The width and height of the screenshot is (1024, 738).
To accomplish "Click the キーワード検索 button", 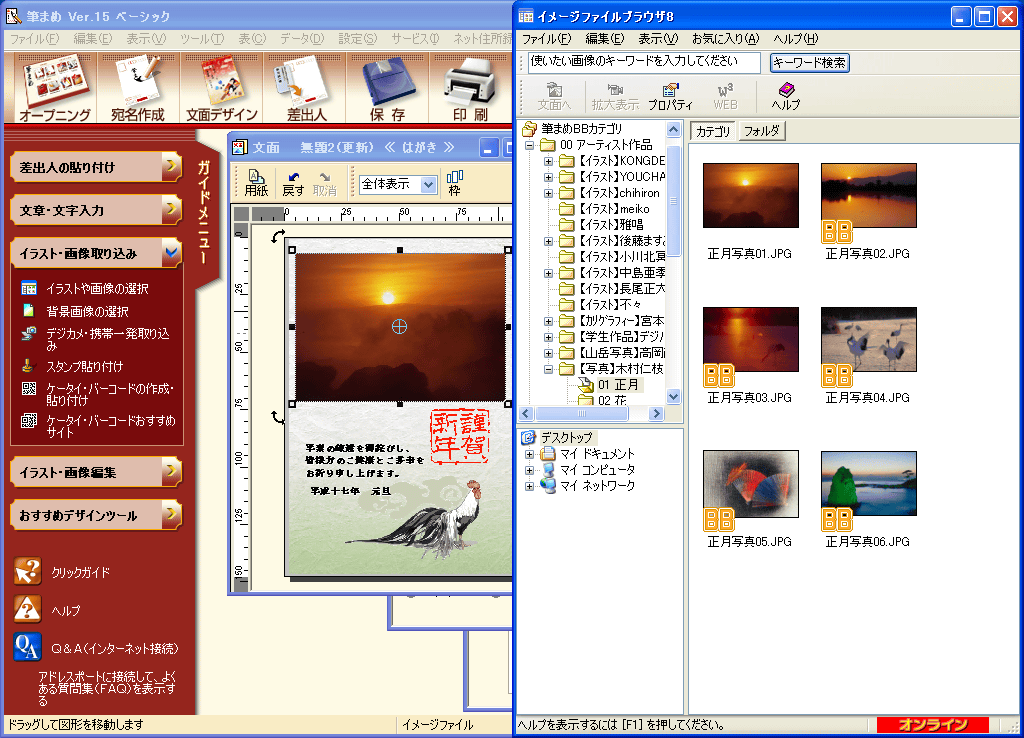I will point(810,63).
